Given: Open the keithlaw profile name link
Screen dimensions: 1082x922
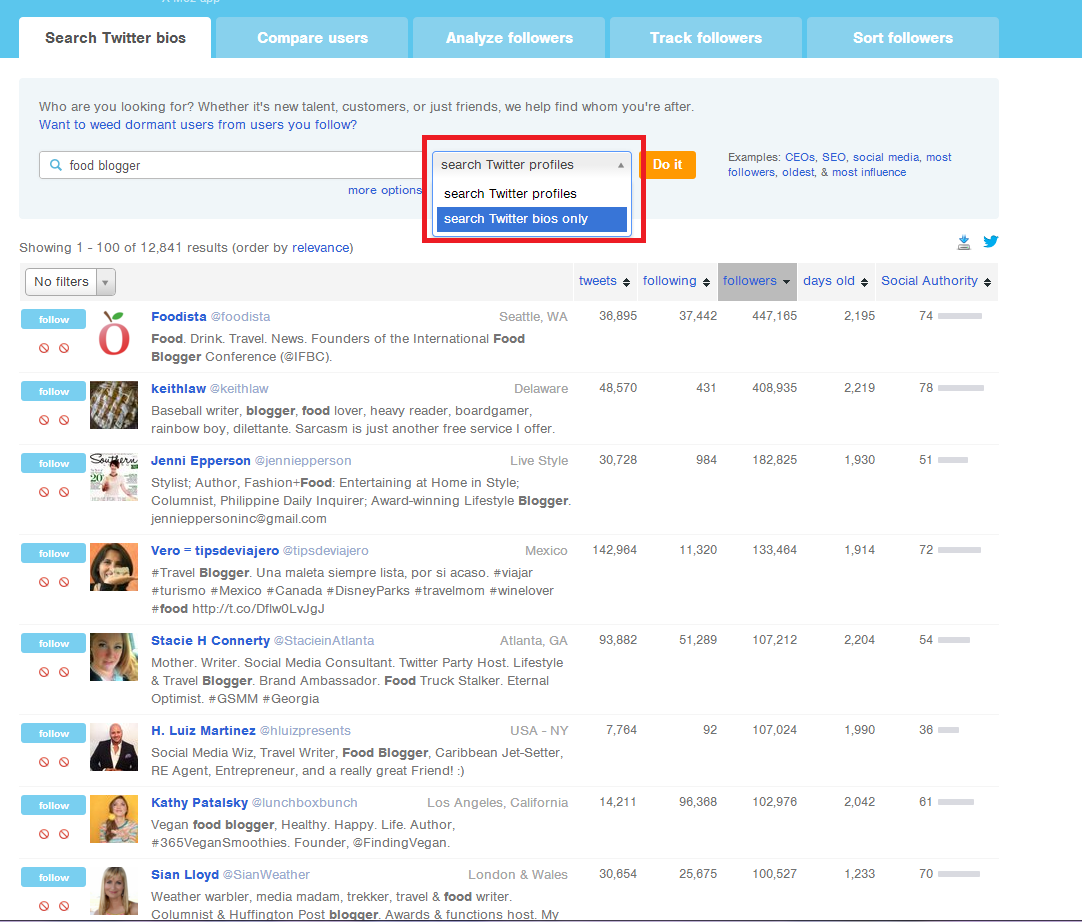Looking at the screenshot, I should tap(179, 389).
